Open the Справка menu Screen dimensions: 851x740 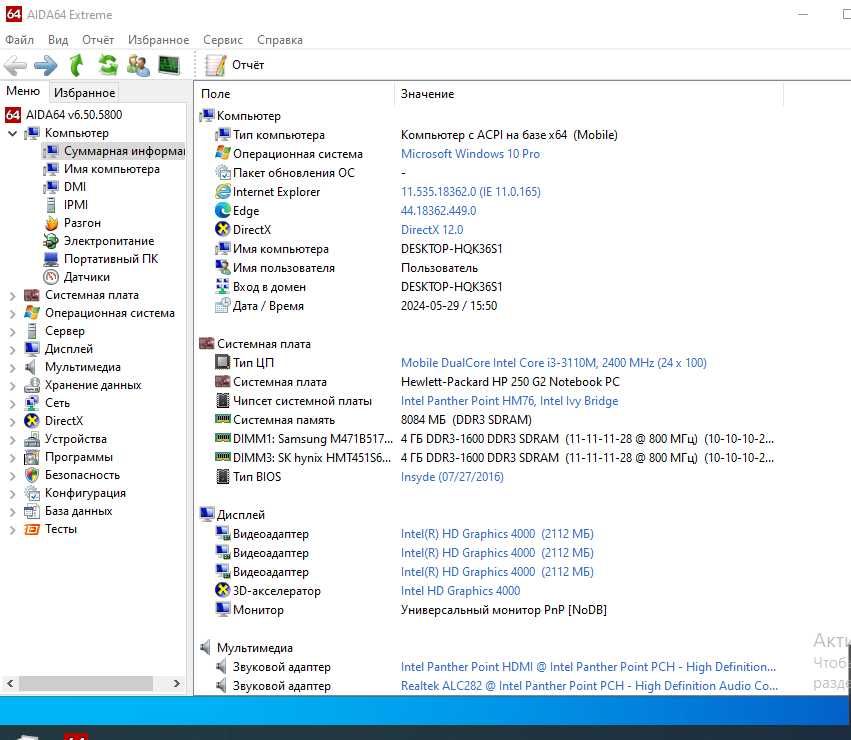click(x=280, y=40)
